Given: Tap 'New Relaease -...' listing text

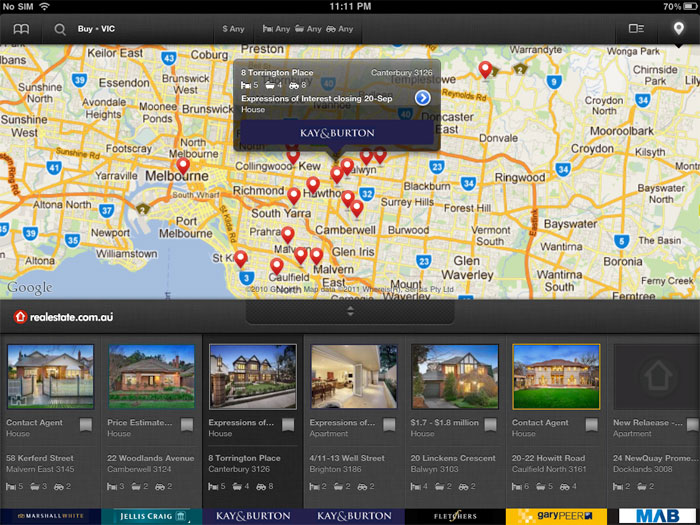Looking at the screenshot, I should coord(647,422).
